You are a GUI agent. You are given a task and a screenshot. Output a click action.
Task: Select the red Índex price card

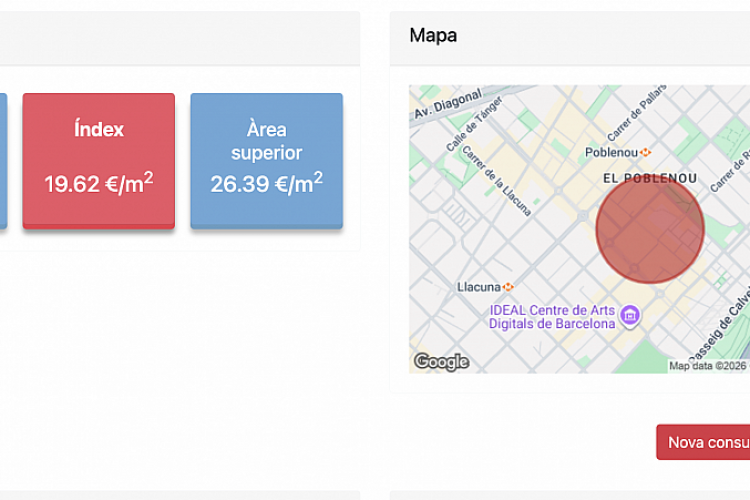pos(98,160)
